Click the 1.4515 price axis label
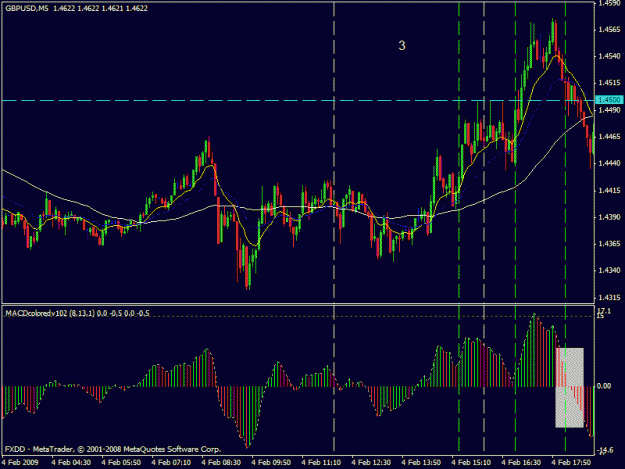Screen dimensions: 625x469 (x=610, y=83)
